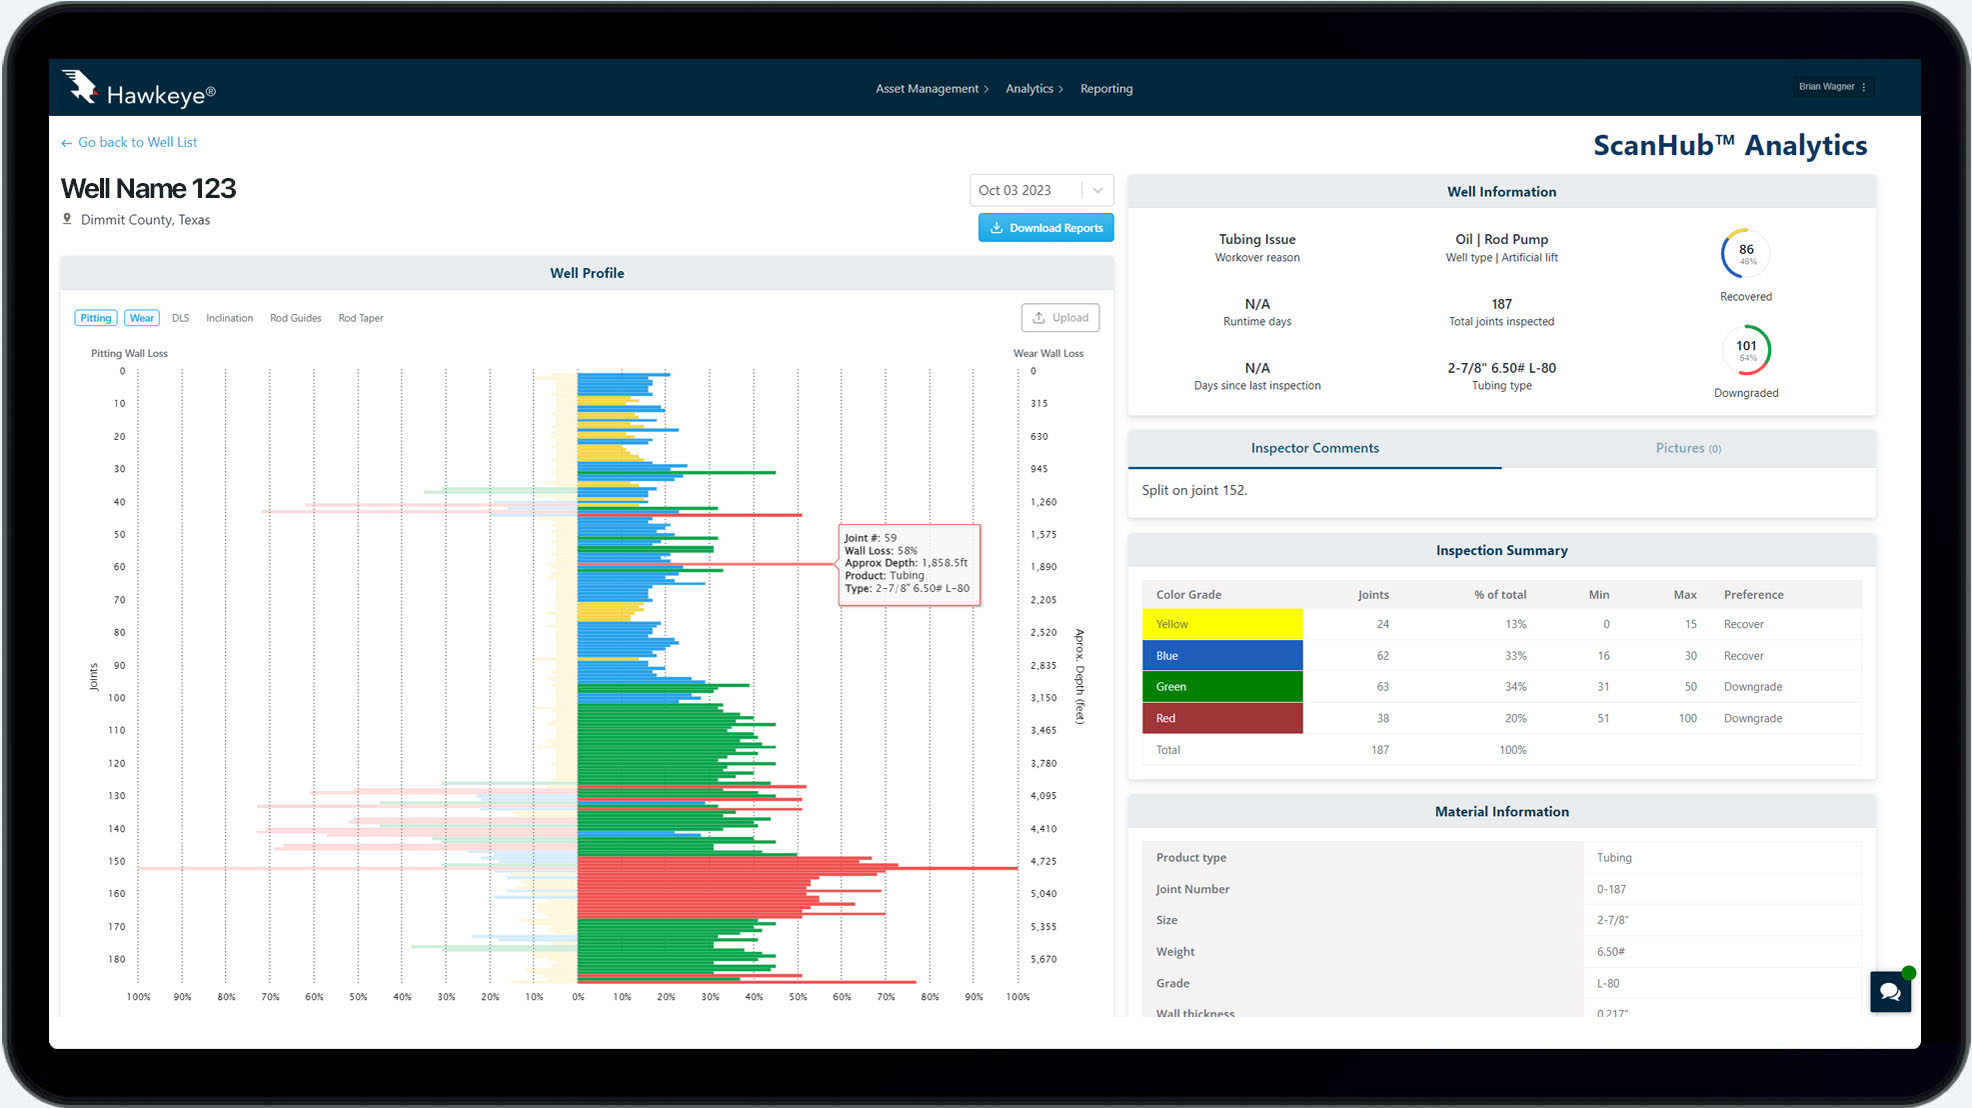
Task: Enable the Inclination chart overlay
Action: pos(229,318)
